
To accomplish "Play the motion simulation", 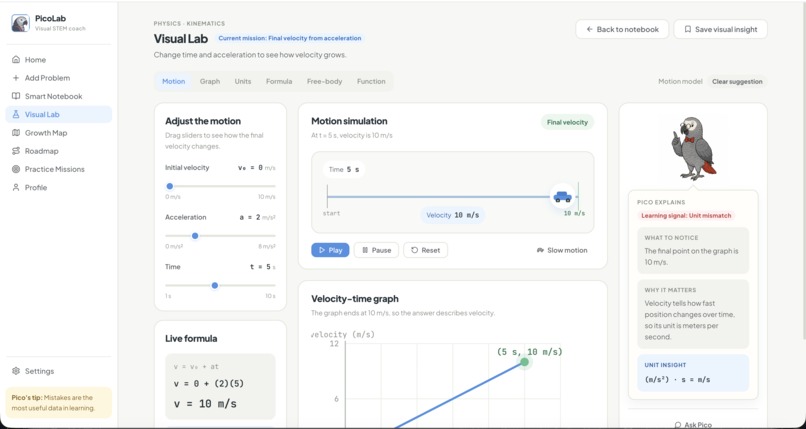I will click(330, 250).
